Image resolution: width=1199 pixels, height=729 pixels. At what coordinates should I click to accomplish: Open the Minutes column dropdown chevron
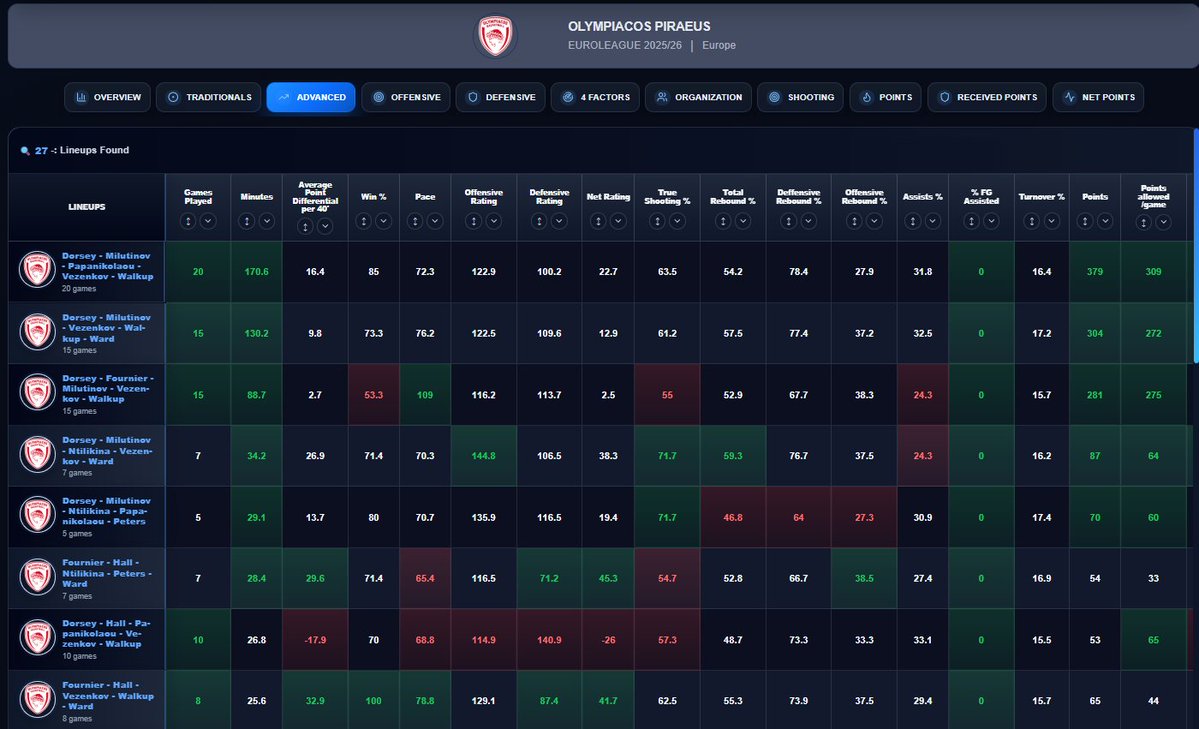point(266,221)
